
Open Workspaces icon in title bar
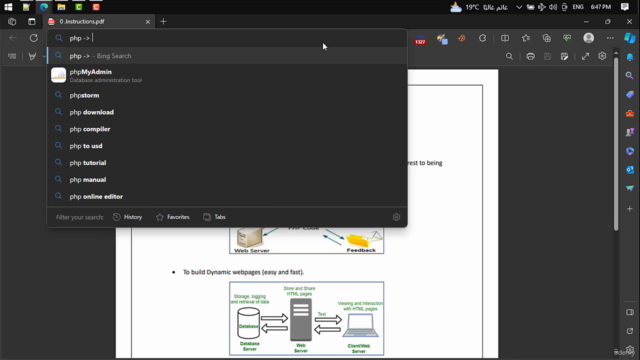point(12,22)
